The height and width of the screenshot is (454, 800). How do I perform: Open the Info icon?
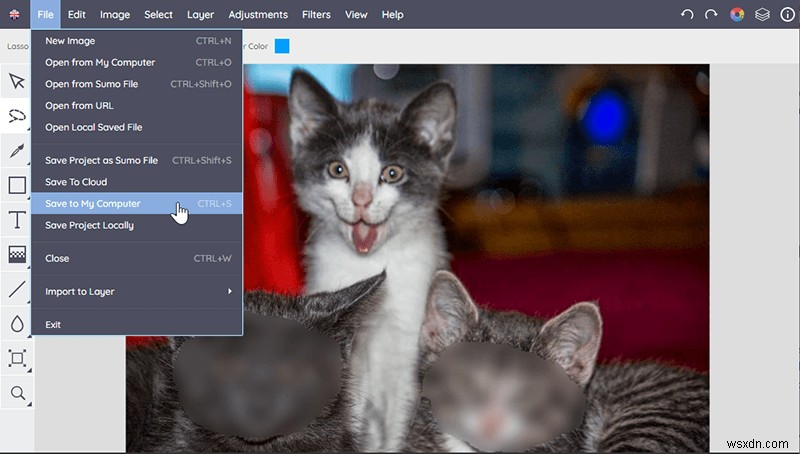[787, 14]
